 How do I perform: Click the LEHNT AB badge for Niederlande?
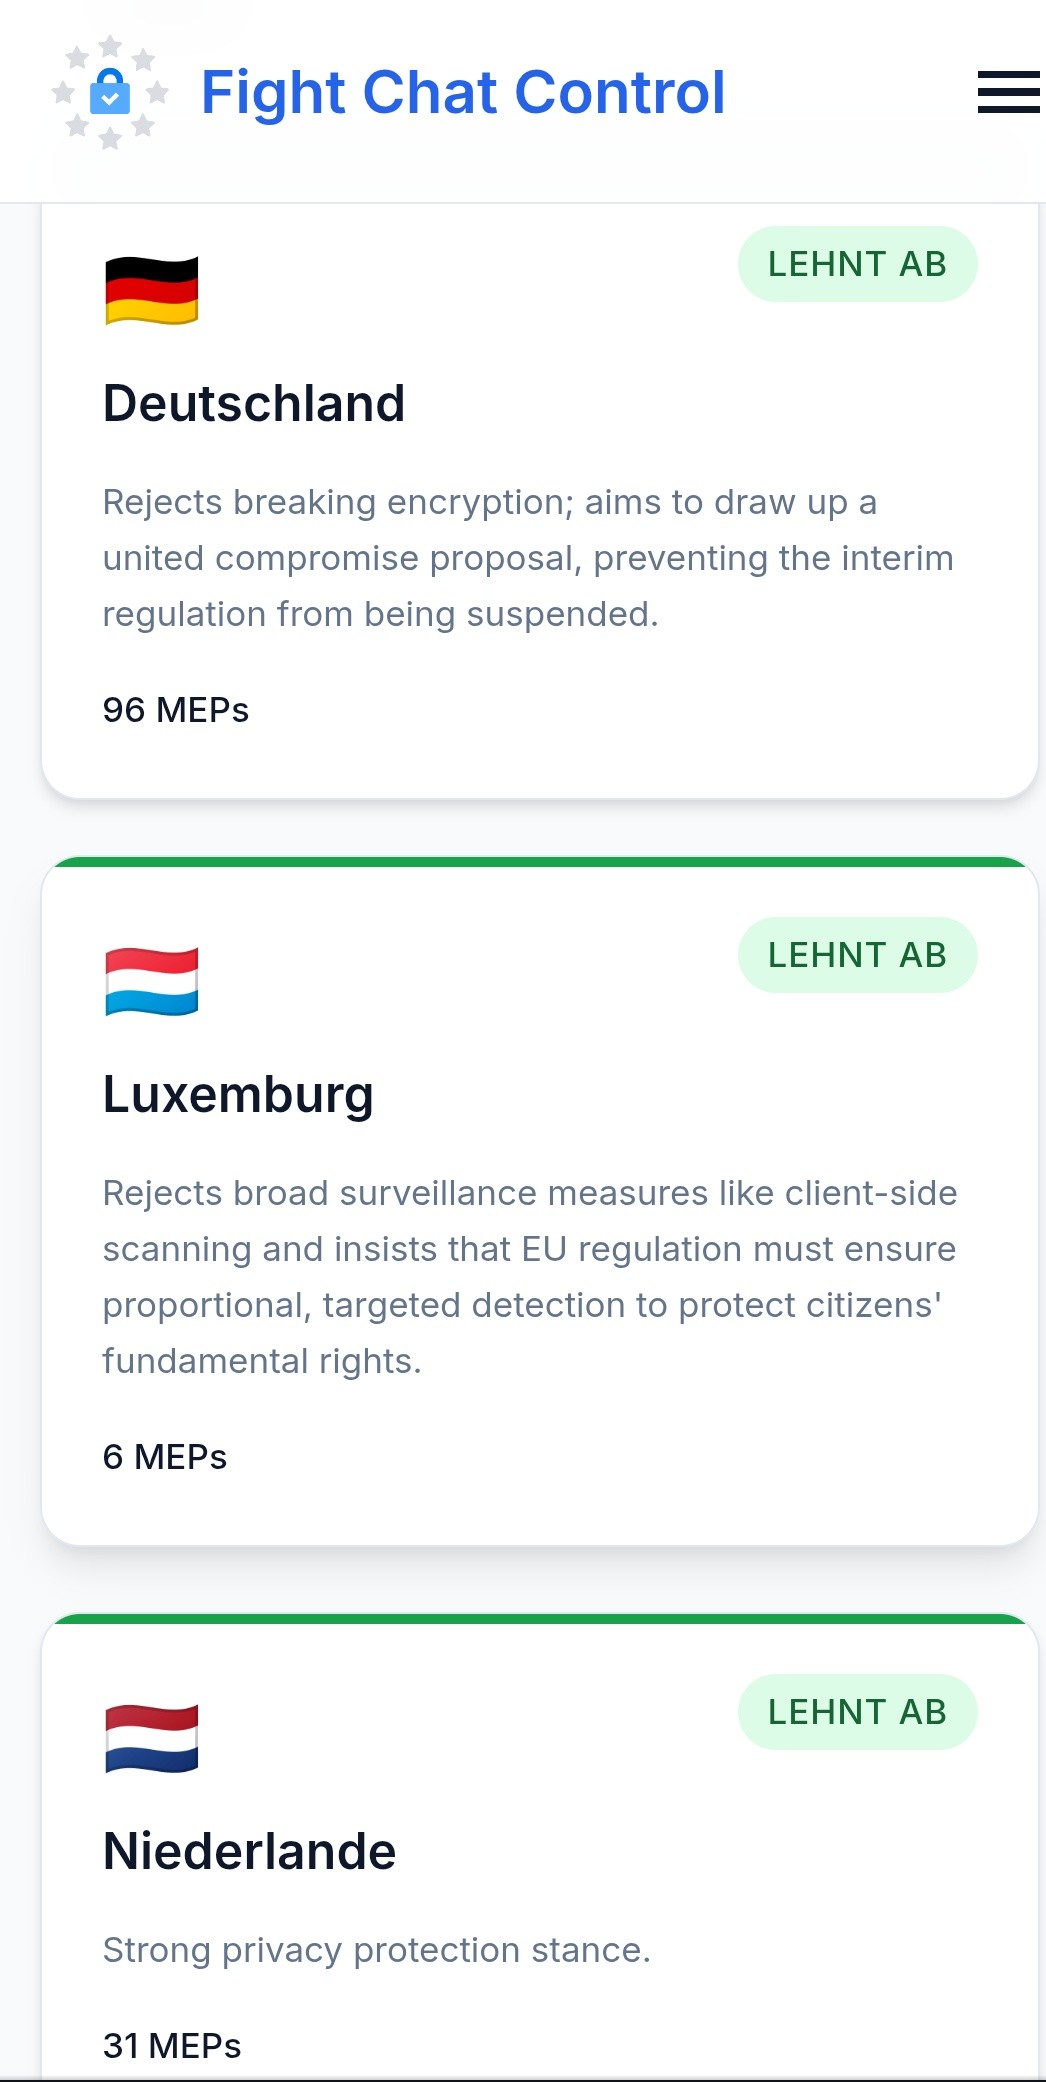(857, 1712)
